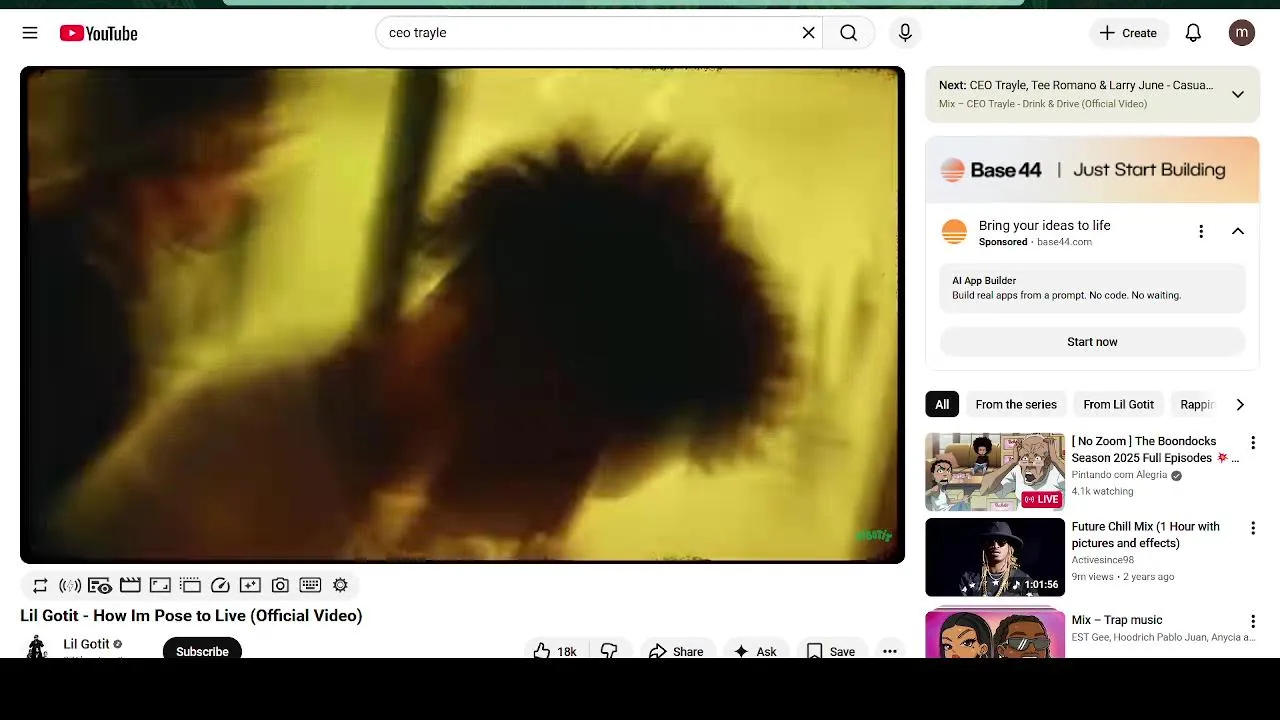The width and height of the screenshot is (1280, 720).
Task: Open the Base44 ad options menu
Action: (1201, 231)
